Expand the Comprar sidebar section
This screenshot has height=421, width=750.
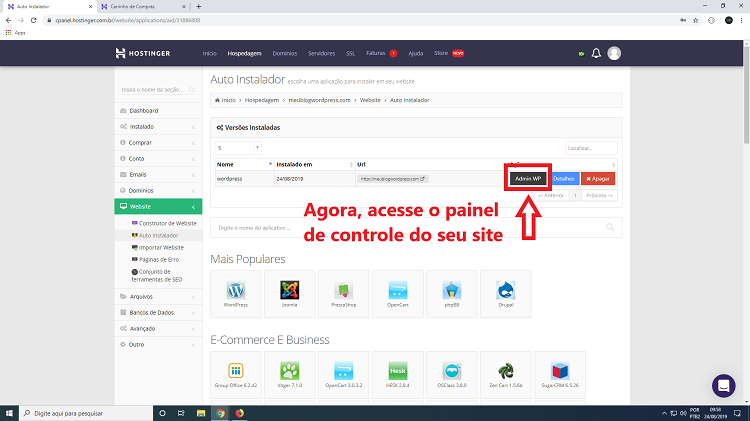tap(158, 143)
